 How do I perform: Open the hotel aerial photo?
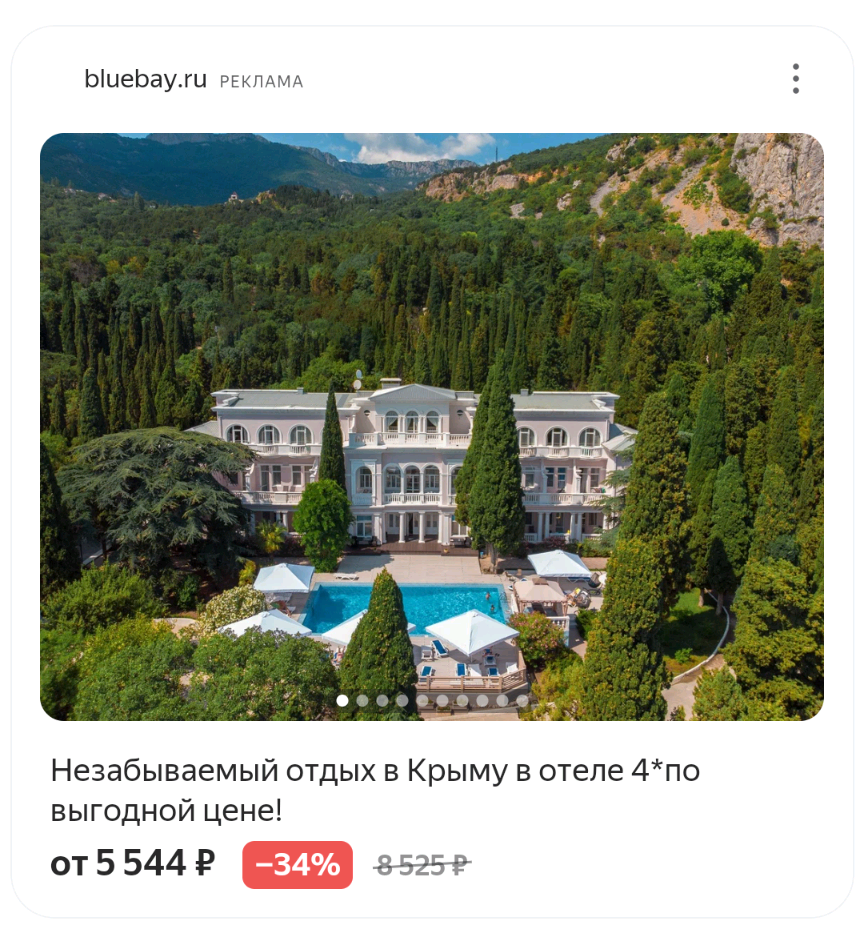click(x=432, y=426)
